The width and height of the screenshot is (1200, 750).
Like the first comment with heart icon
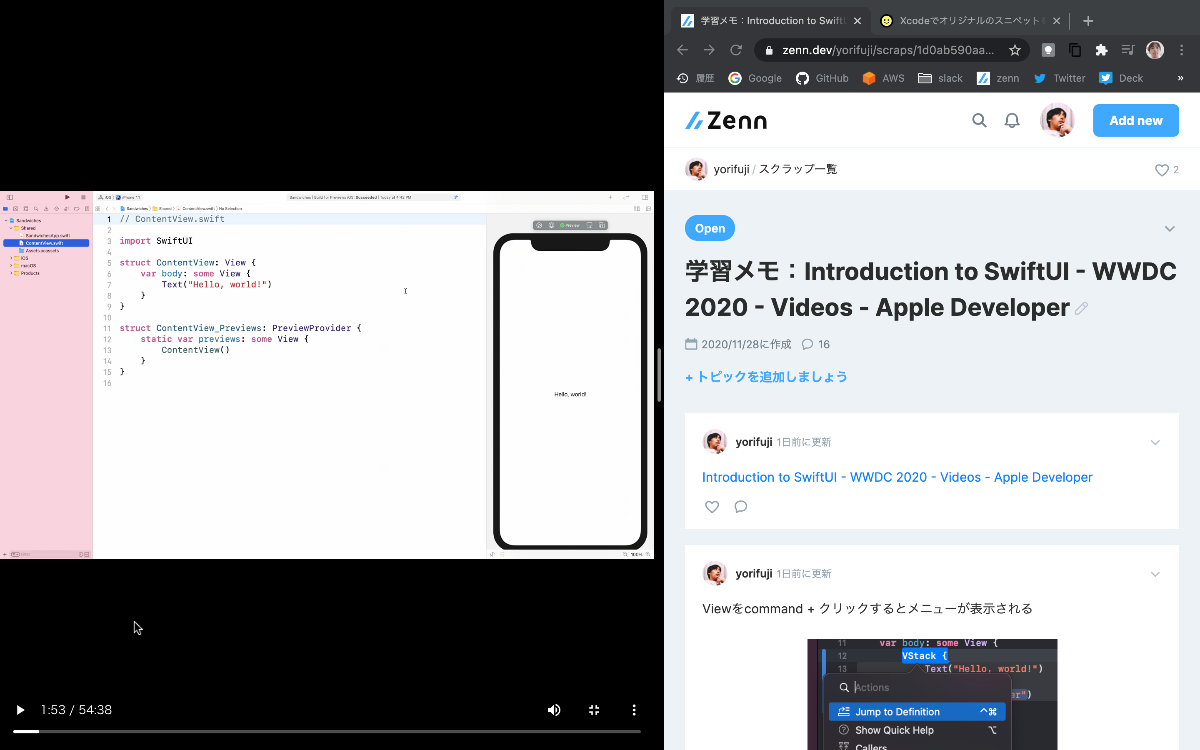(712, 507)
